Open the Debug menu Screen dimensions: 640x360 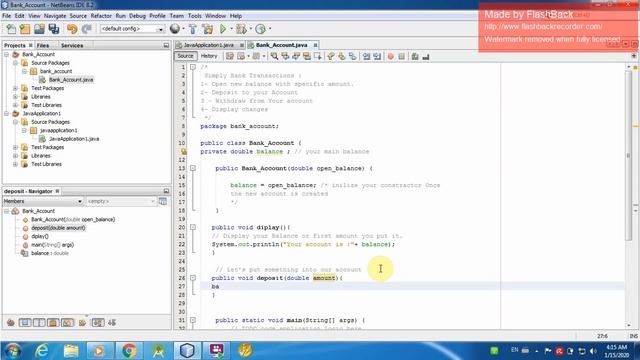pyautogui.click(x=137, y=16)
